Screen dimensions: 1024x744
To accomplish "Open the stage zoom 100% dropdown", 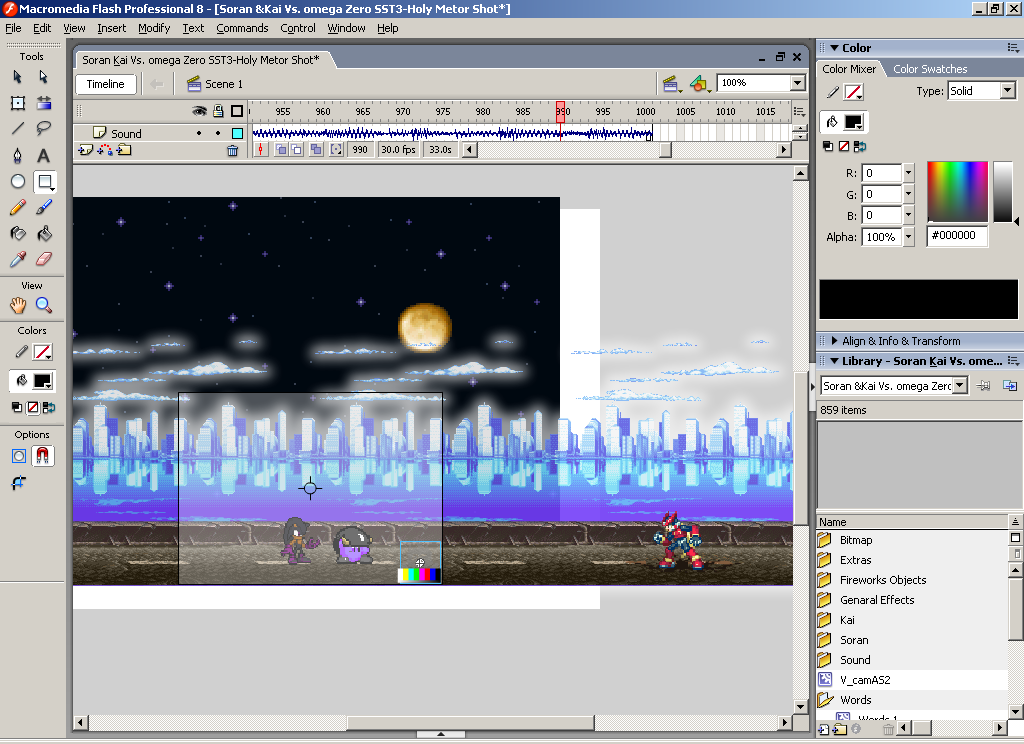I will 797,83.
